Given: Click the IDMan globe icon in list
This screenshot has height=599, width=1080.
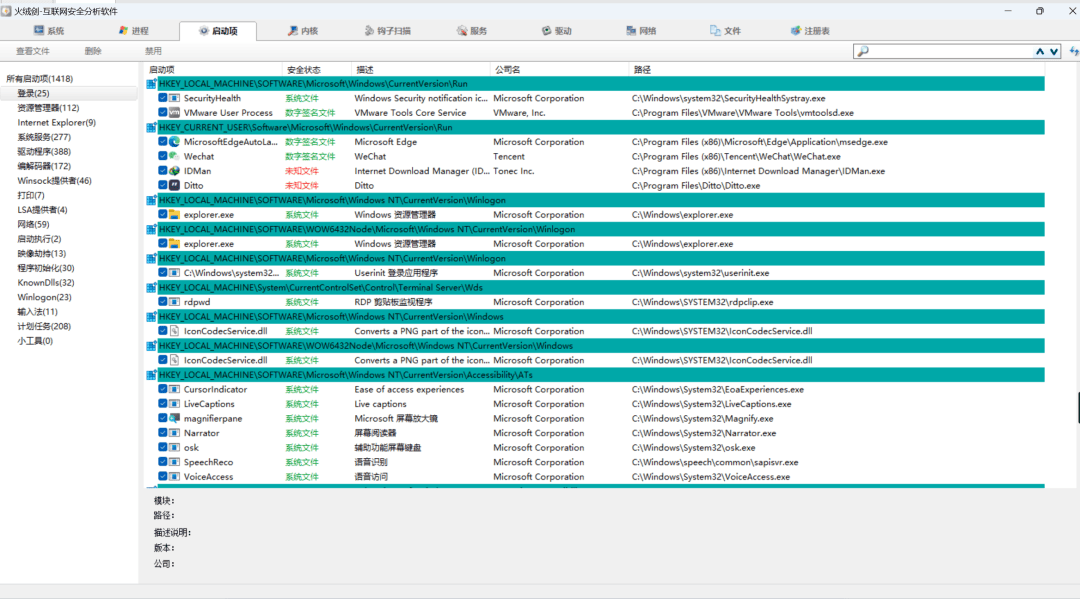Looking at the screenshot, I should tap(174, 171).
